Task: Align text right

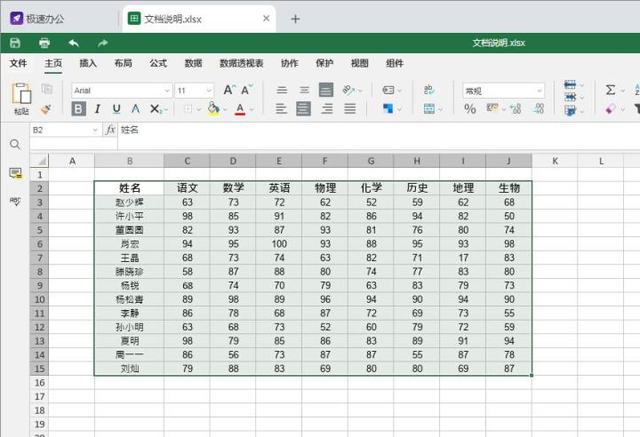Action: 327,109
